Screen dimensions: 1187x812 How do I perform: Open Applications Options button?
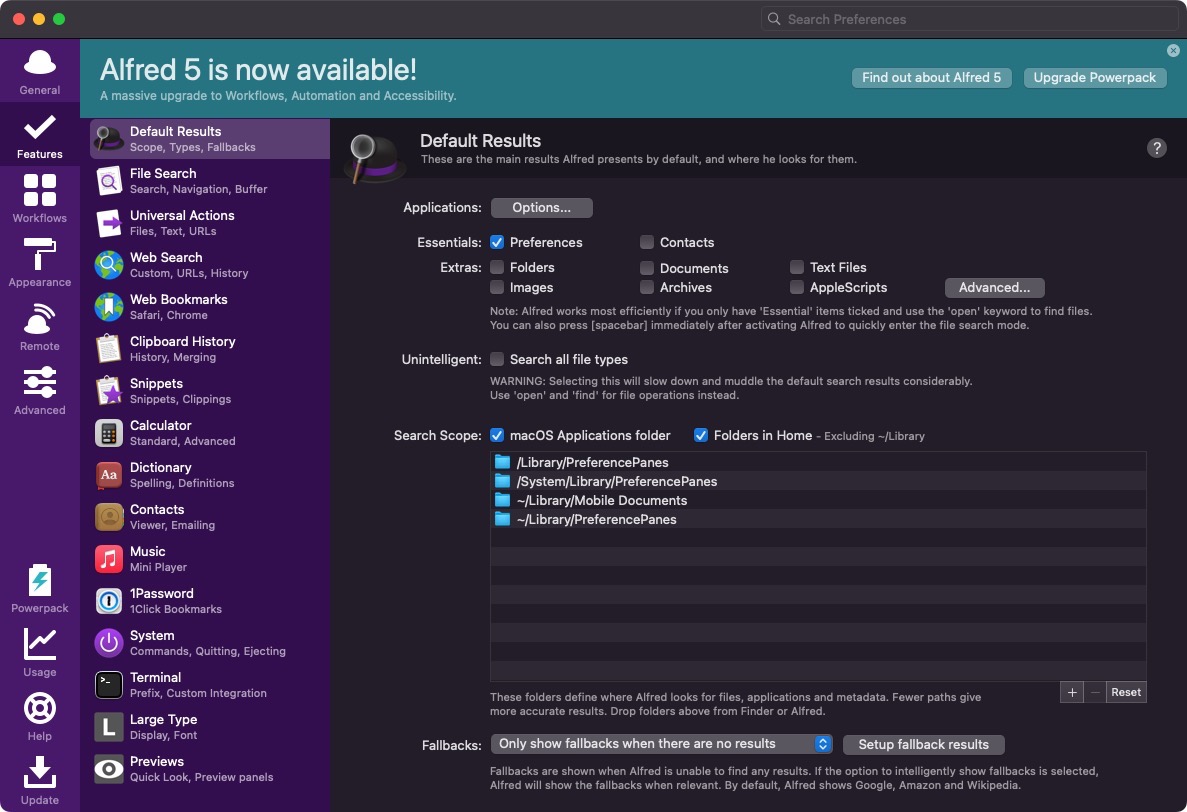point(541,207)
